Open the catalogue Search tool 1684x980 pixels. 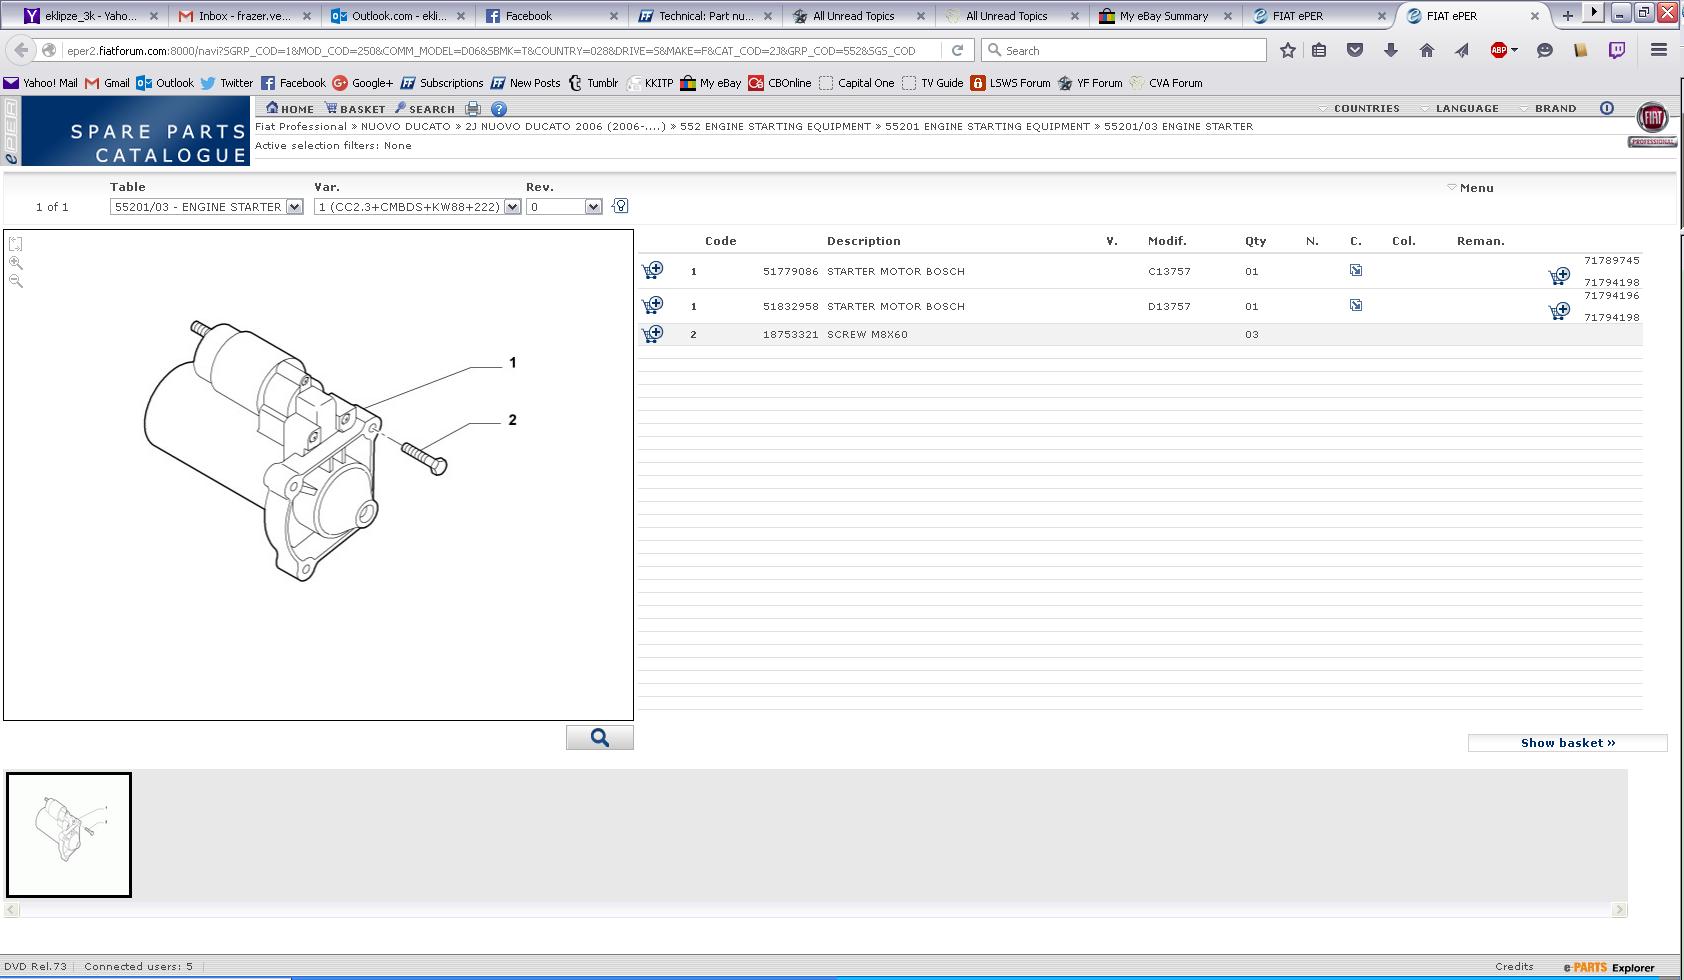424,108
